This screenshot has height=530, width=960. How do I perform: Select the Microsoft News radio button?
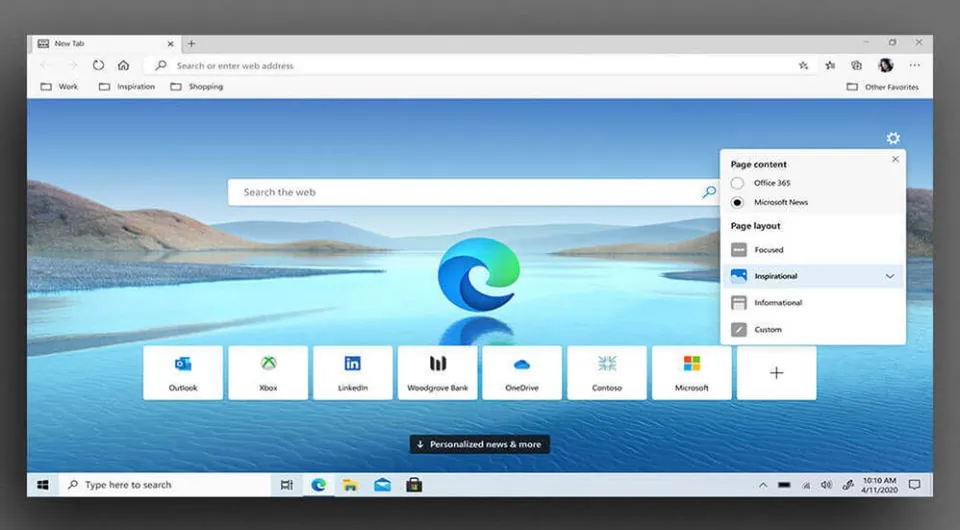click(737, 202)
